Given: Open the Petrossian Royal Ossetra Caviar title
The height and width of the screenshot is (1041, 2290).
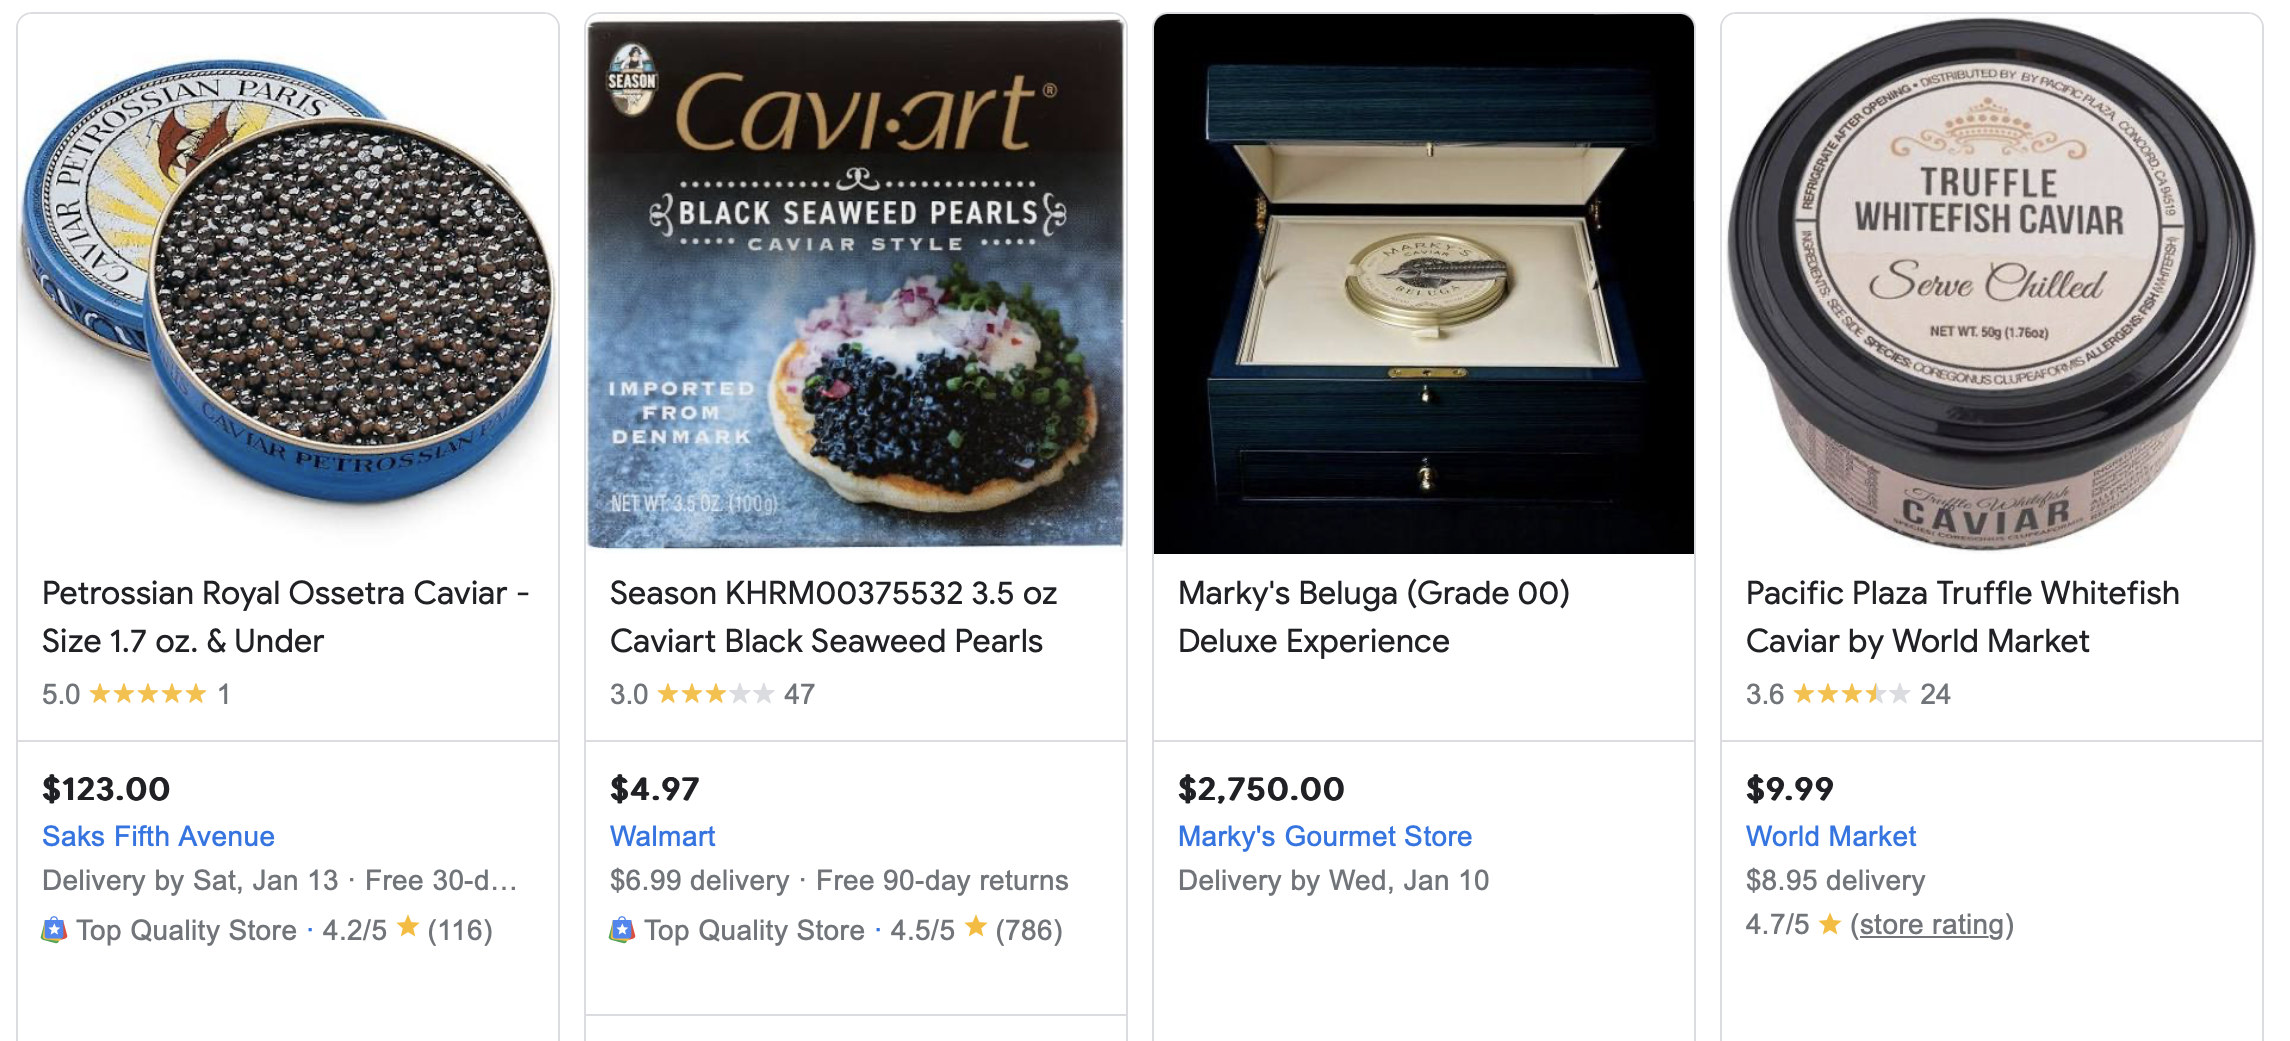Looking at the screenshot, I should click(x=285, y=617).
